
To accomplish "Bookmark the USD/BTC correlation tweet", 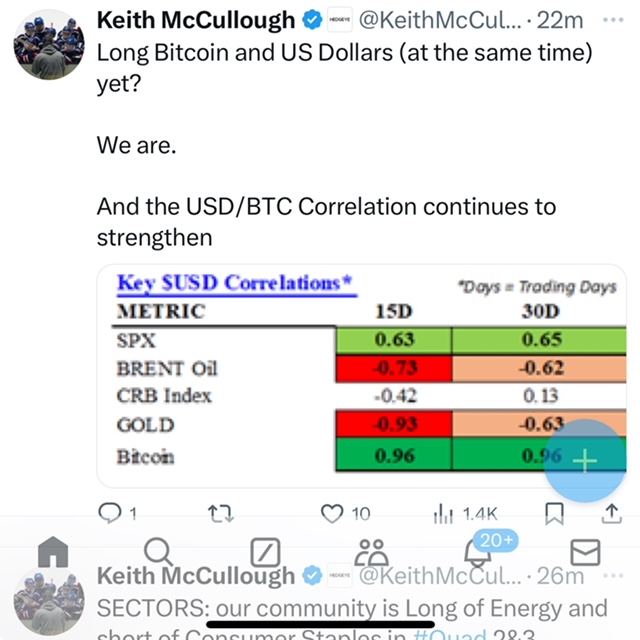I will (x=553, y=513).
